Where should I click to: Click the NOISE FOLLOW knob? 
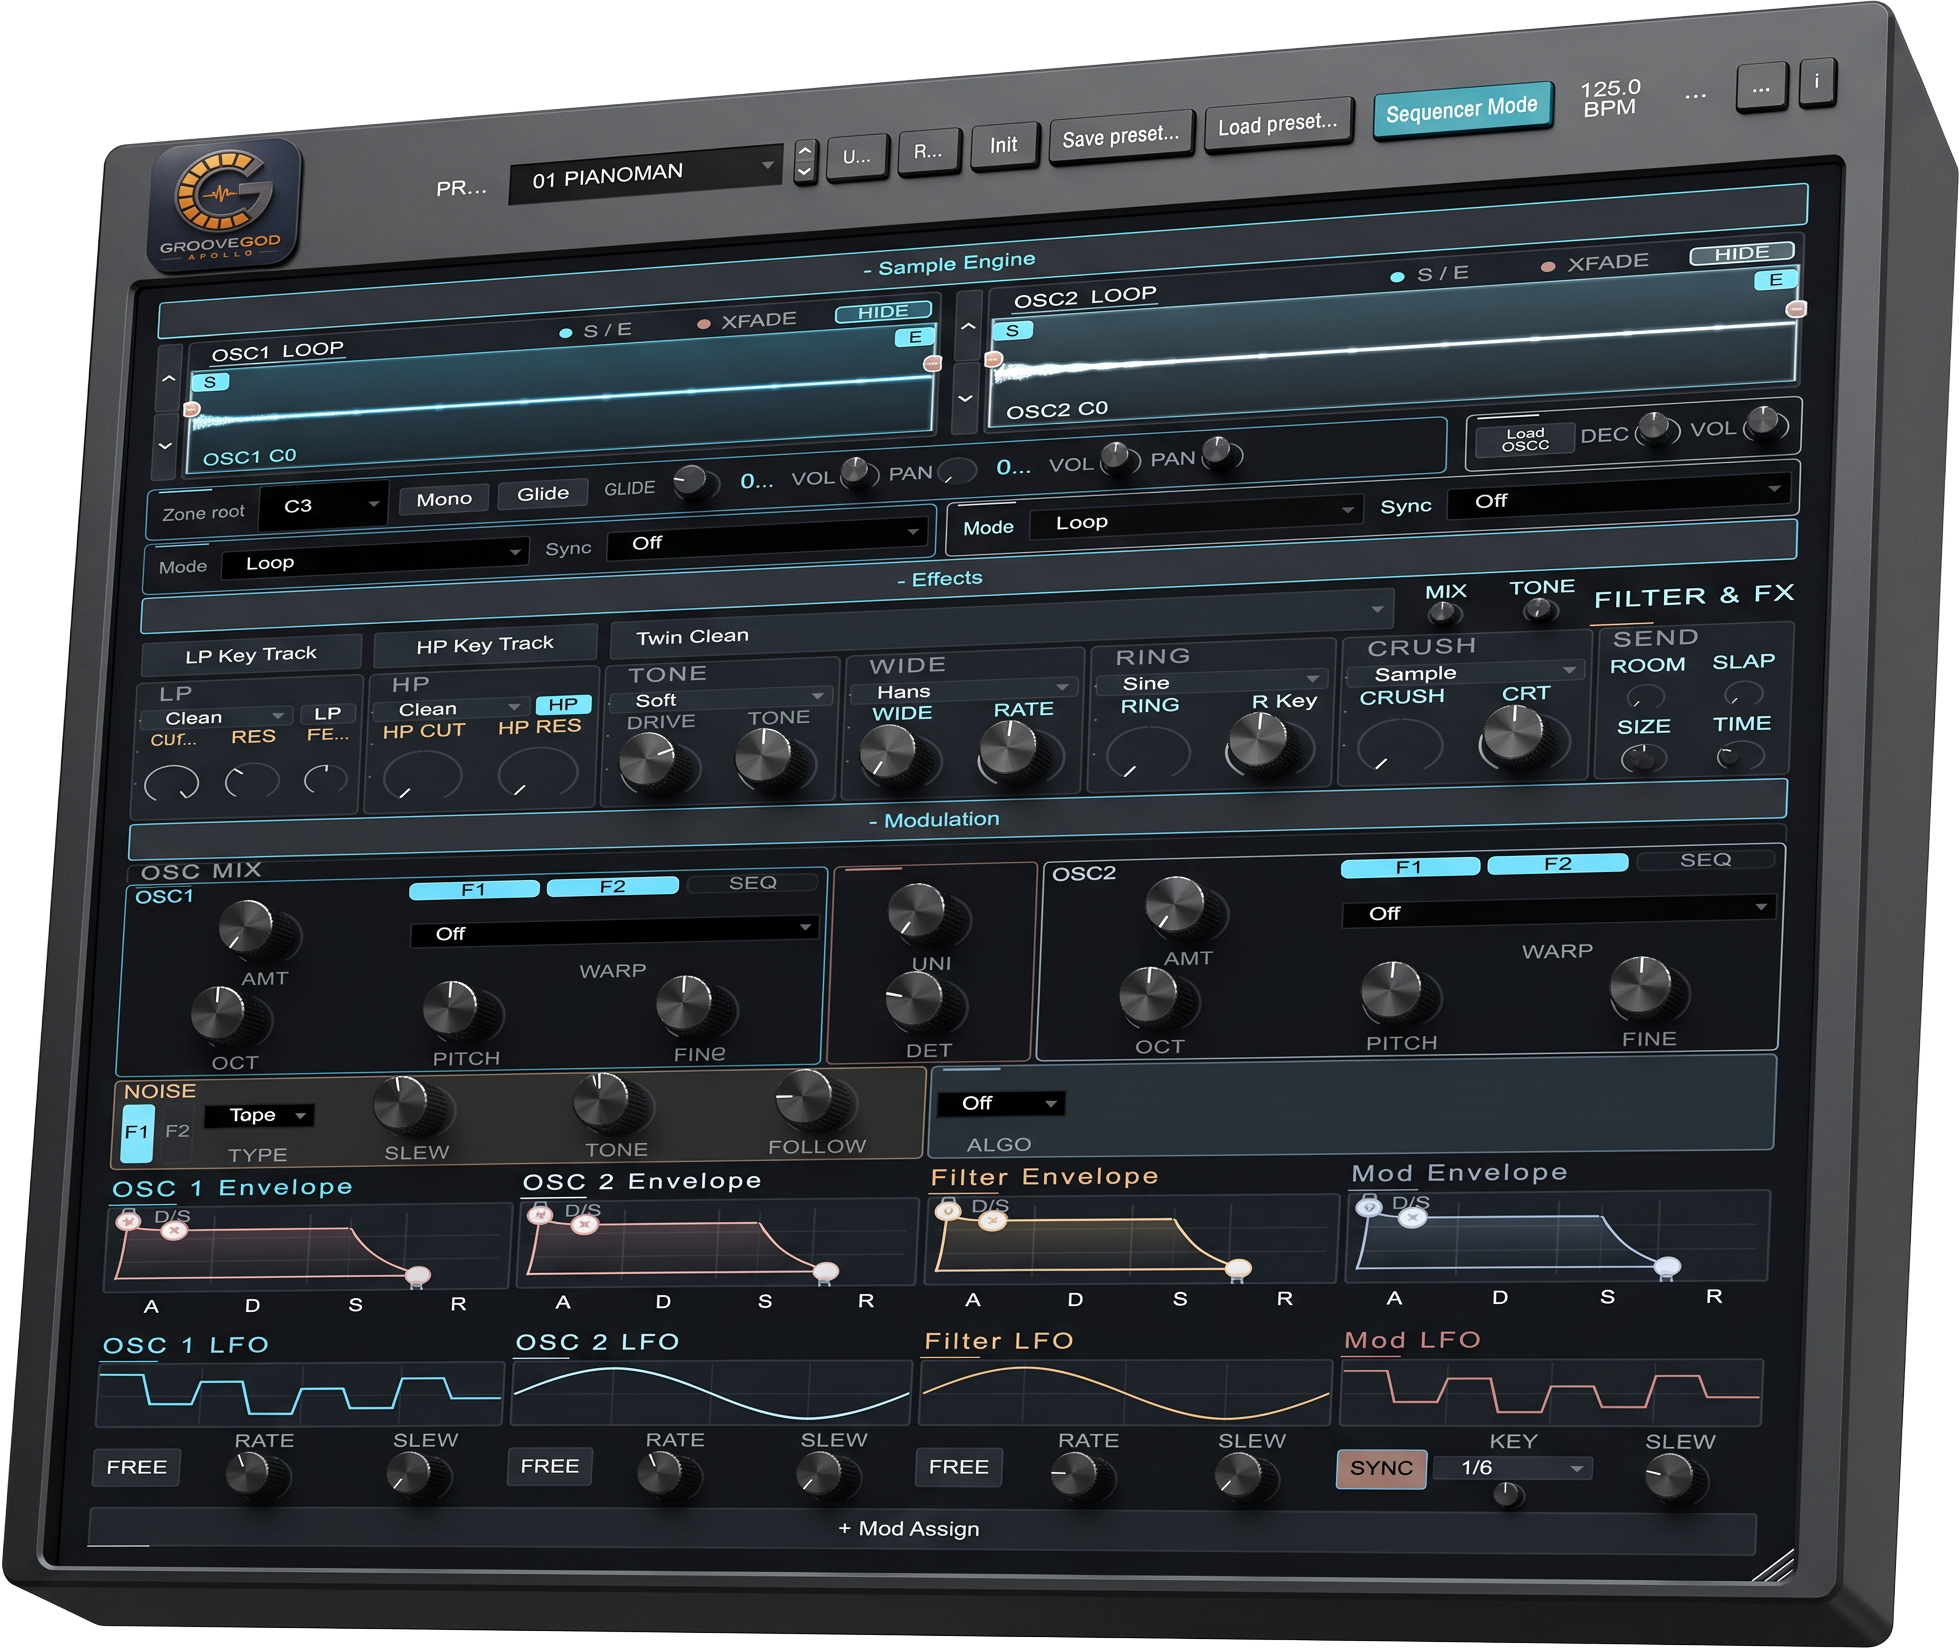tap(805, 1097)
